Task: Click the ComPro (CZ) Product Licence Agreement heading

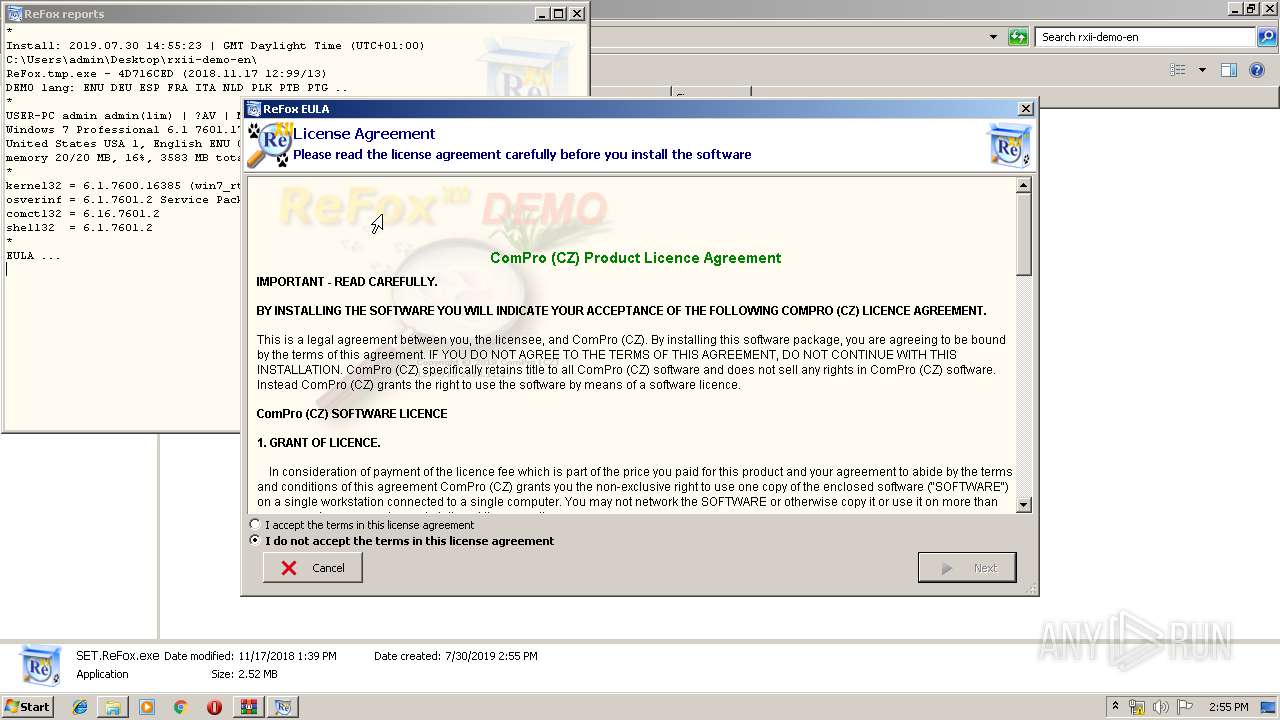Action: click(x=635, y=258)
